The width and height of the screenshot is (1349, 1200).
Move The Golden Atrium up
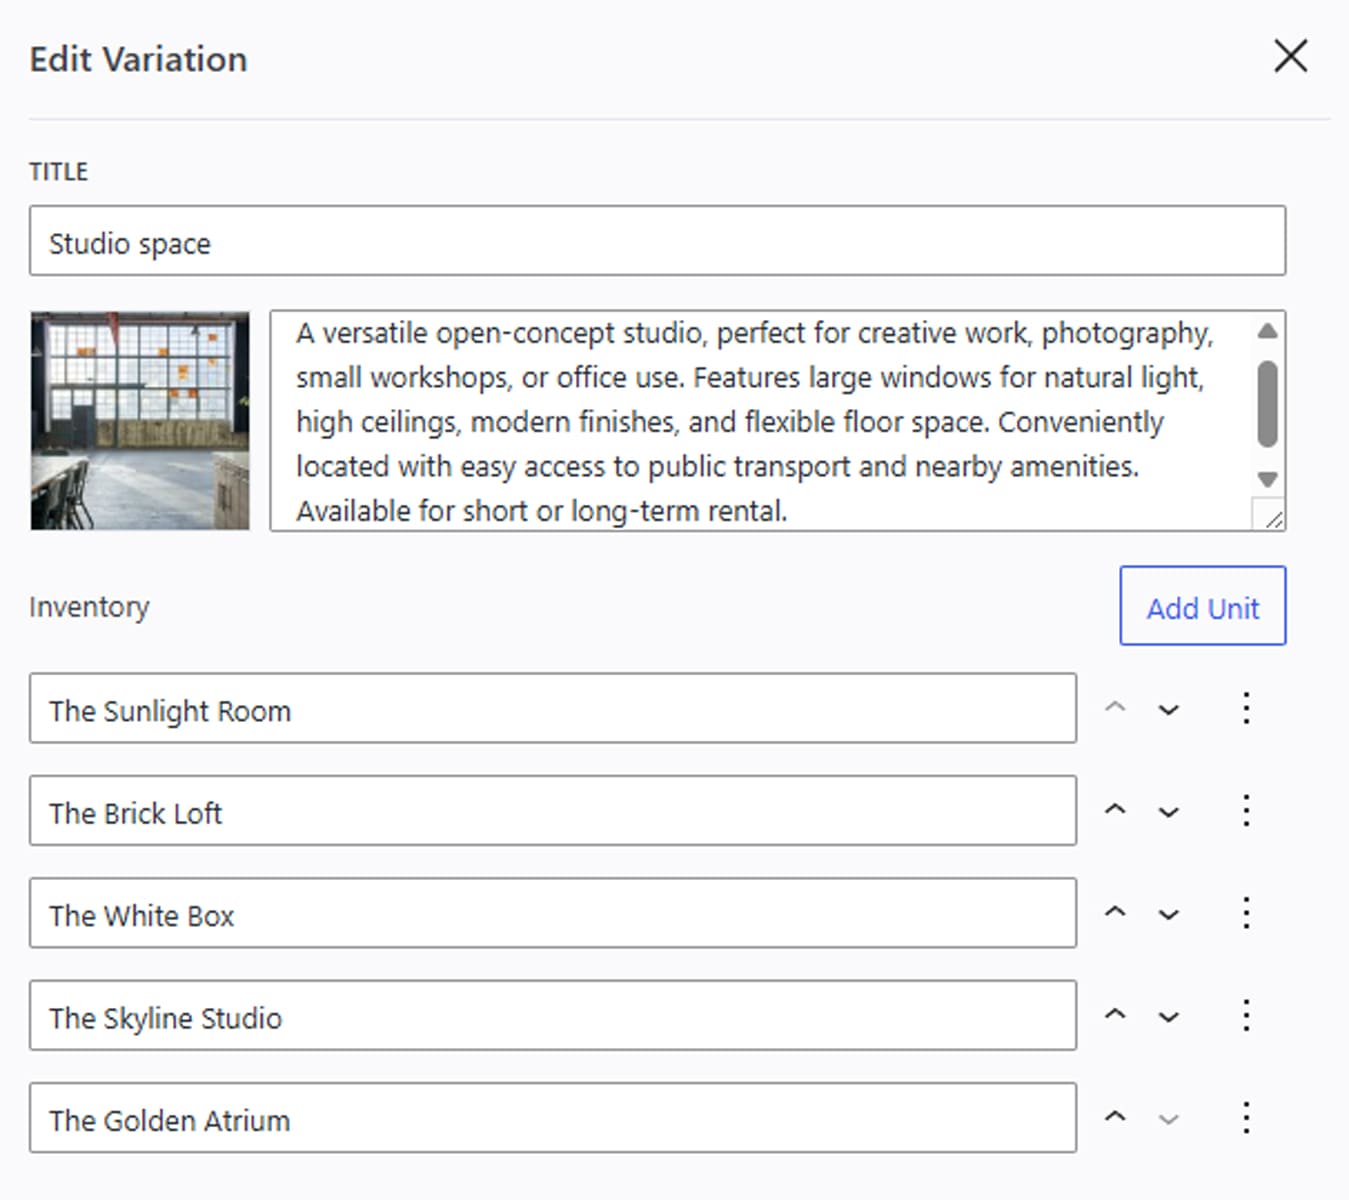pyautogui.click(x=1115, y=1117)
